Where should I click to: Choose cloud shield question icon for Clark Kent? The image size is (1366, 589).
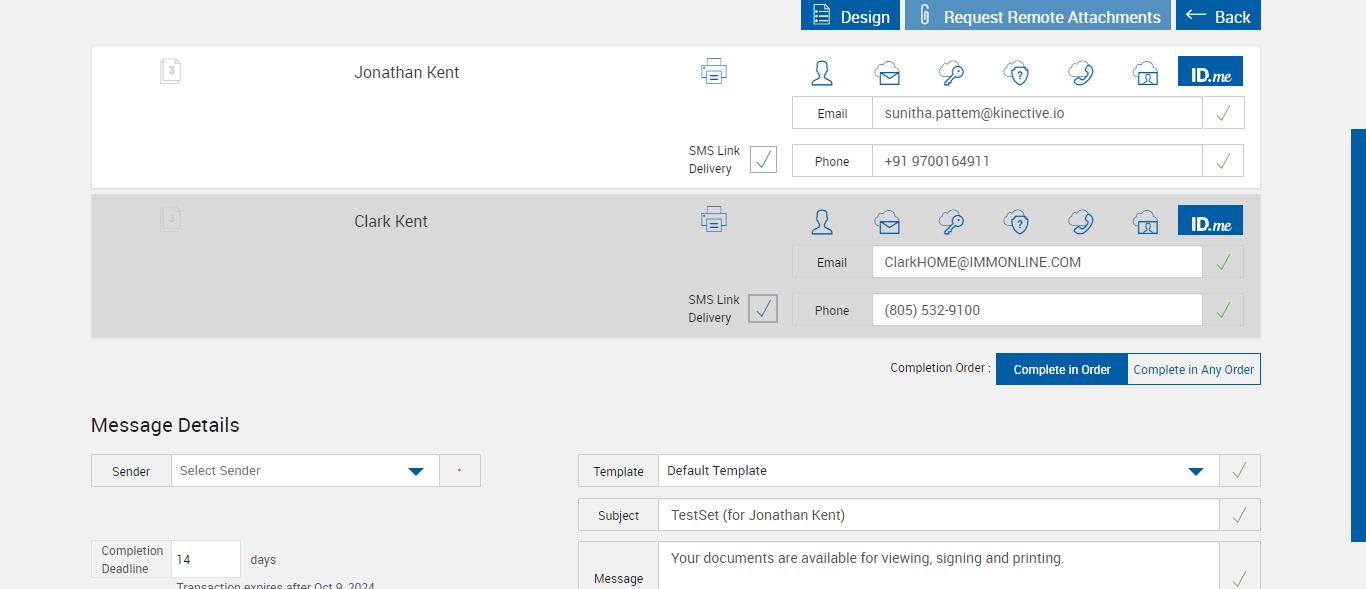[1016, 222]
